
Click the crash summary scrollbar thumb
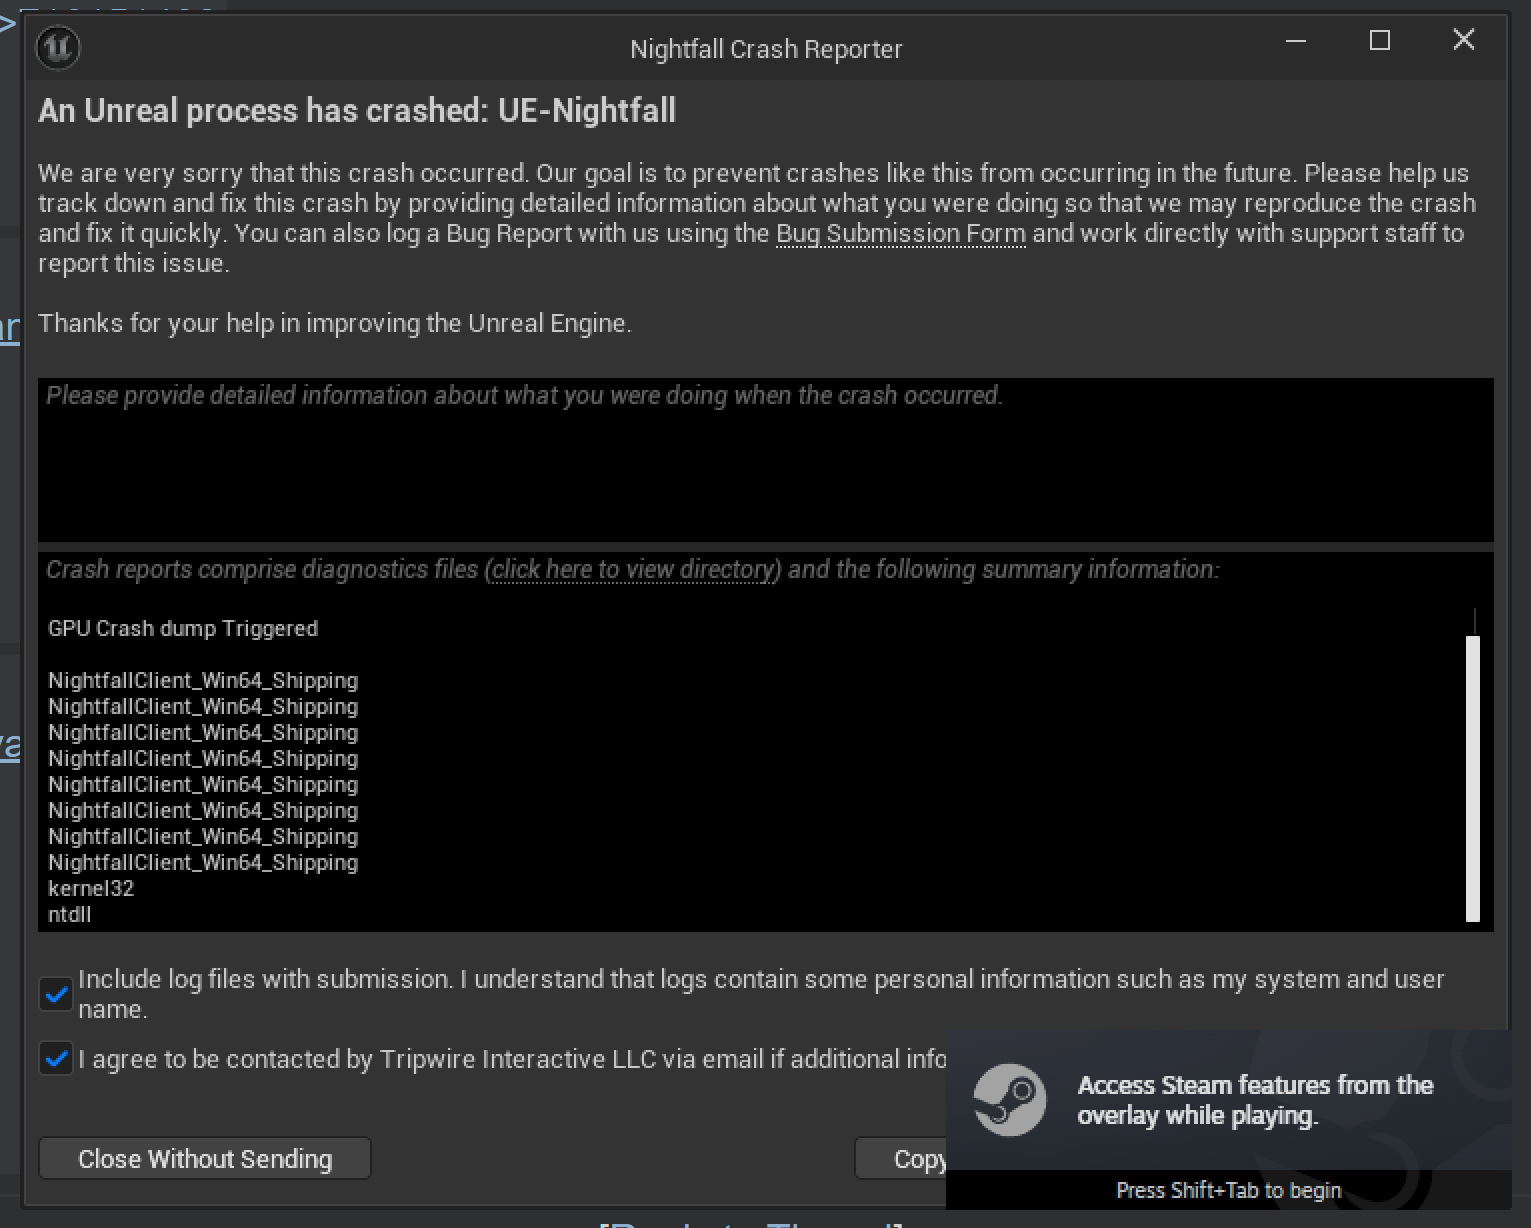[1472, 778]
